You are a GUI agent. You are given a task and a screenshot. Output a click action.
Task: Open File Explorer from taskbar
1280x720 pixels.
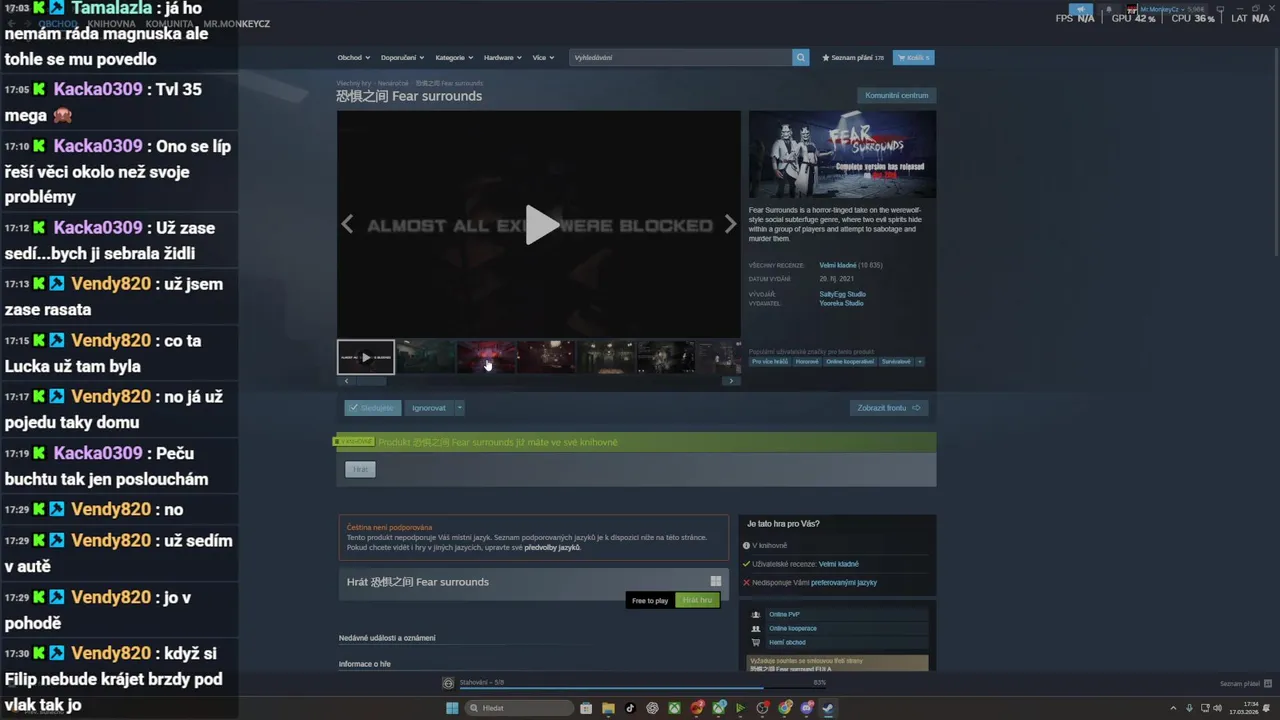608,708
